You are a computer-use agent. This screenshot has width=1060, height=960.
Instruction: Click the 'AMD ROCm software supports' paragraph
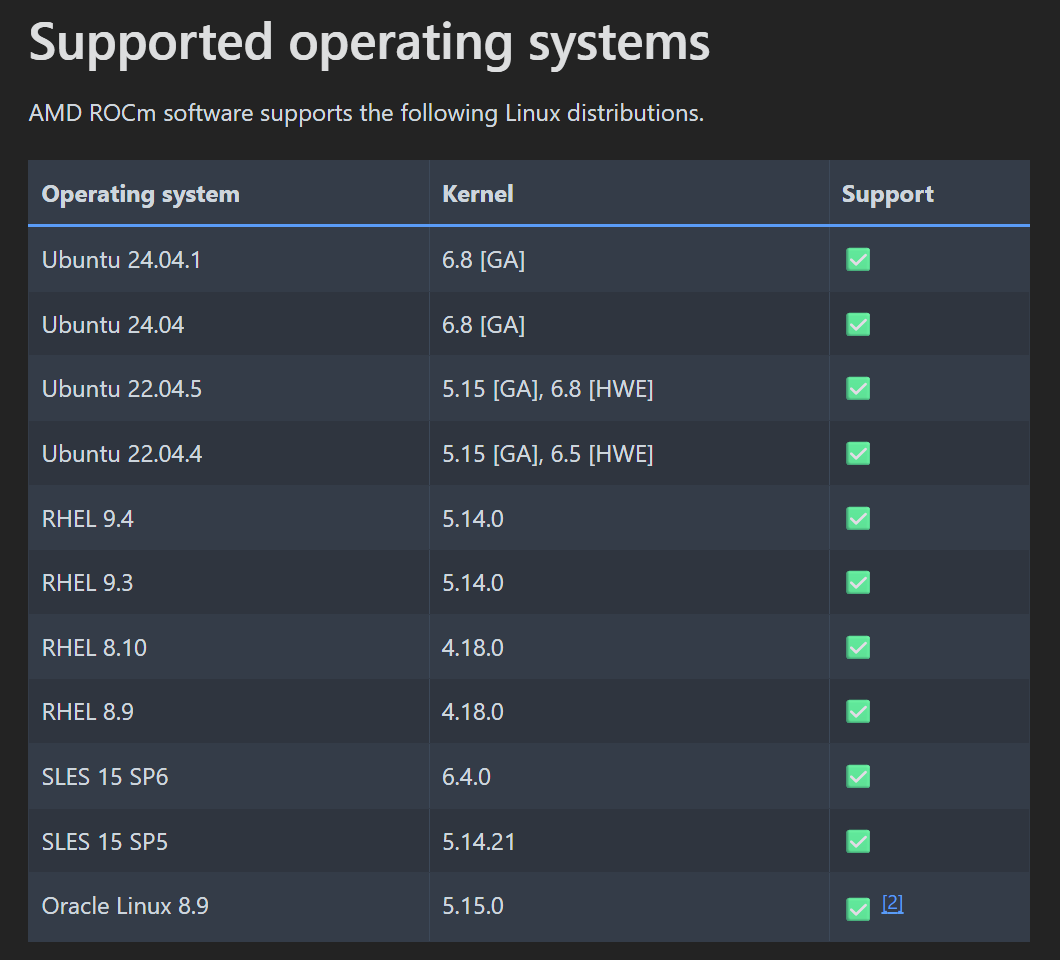point(366,113)
